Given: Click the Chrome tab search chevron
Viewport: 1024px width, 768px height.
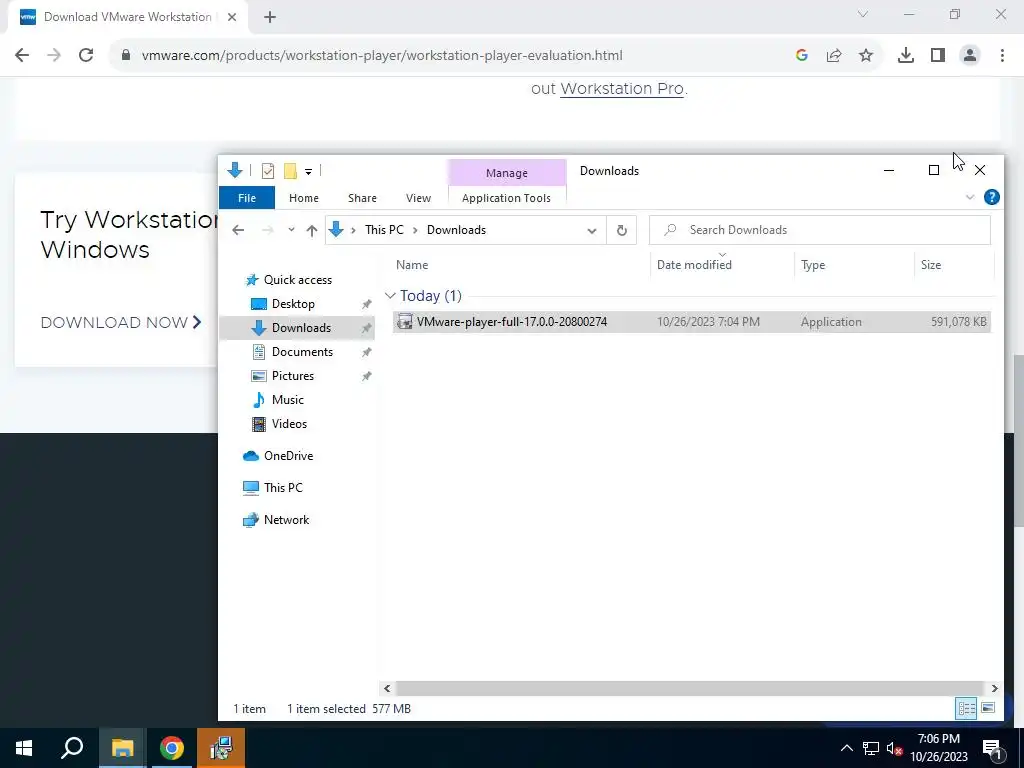Looking at the screenshot, I should click(x=863, y=14).
